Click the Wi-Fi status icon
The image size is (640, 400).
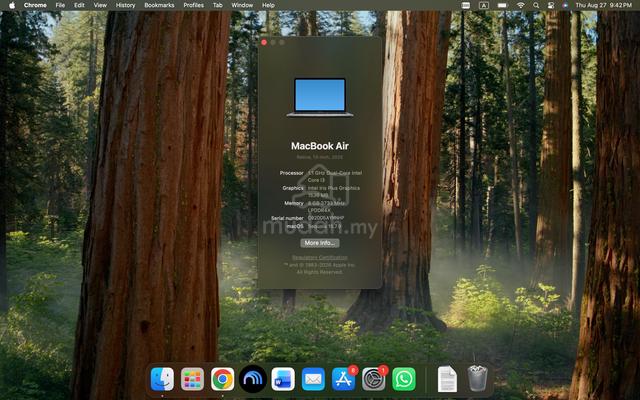pyautogui.click(x=520, y=5)
